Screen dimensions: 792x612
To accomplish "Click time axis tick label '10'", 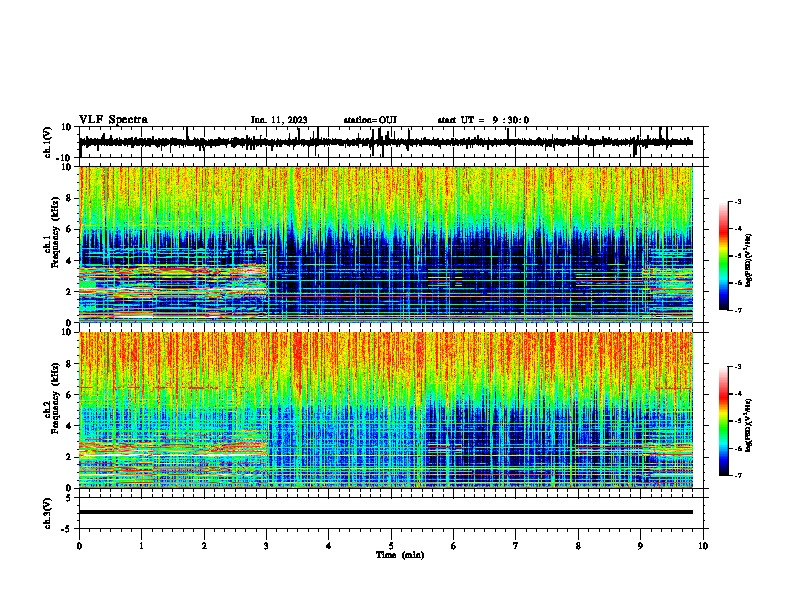I will pyautogui.click(x=703, y=546).
